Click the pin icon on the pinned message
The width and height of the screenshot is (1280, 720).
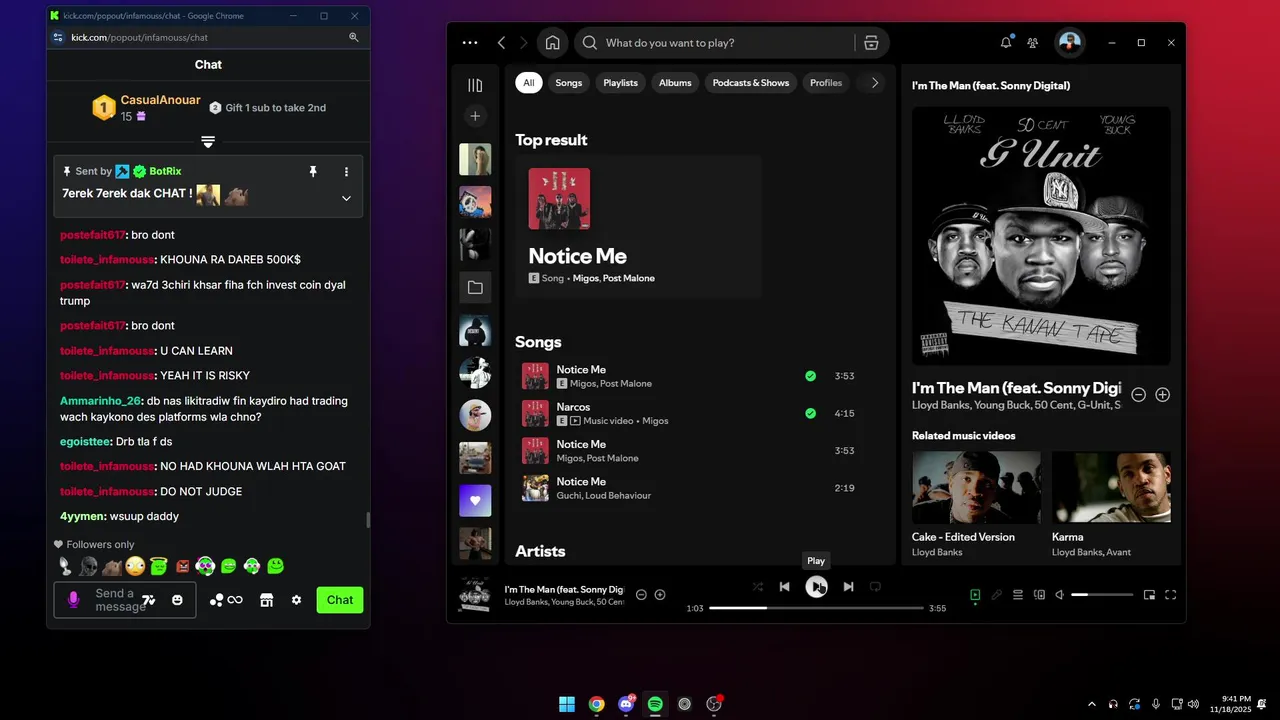click(313, 172)
